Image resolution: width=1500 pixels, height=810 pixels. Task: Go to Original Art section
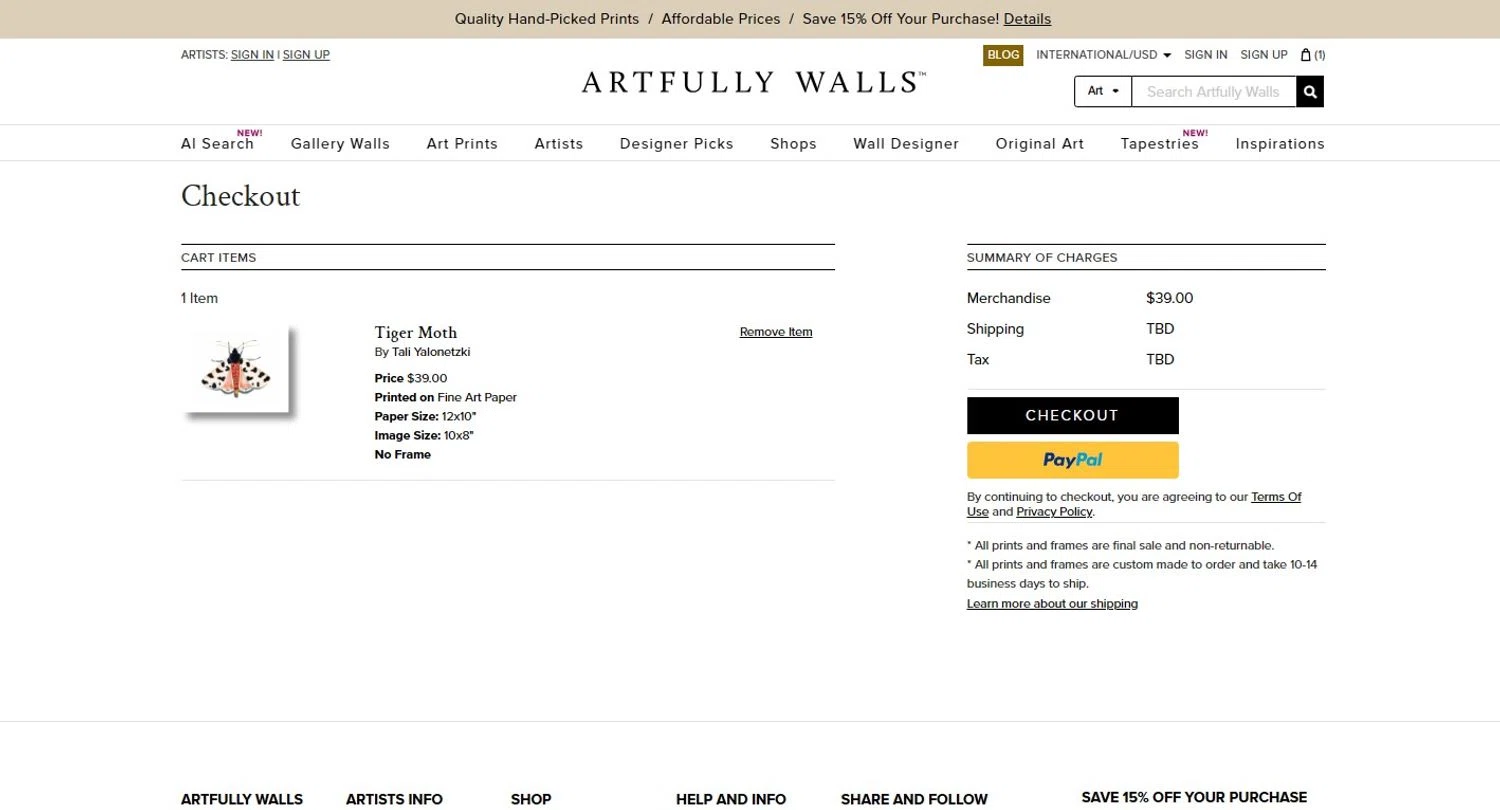click(1040, 144)
